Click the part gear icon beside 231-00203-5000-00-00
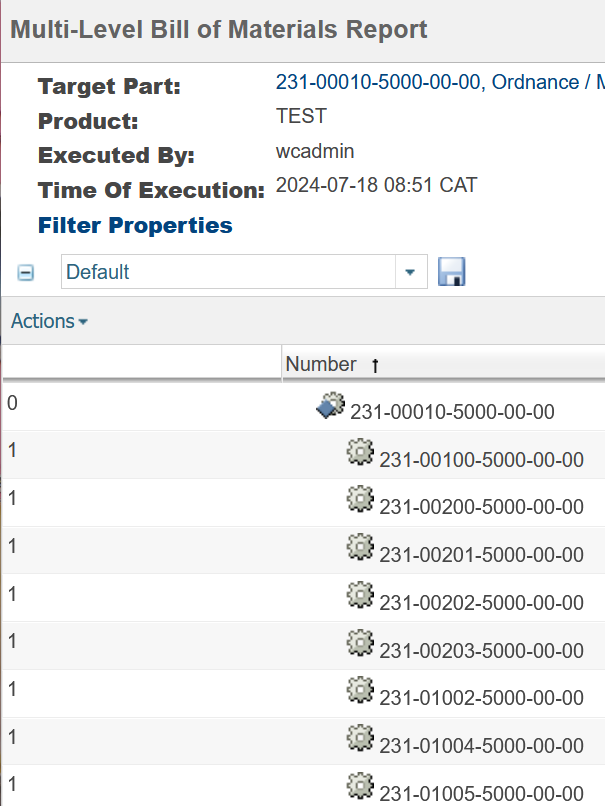The image size is (605, 806). (x=360, y=642)
